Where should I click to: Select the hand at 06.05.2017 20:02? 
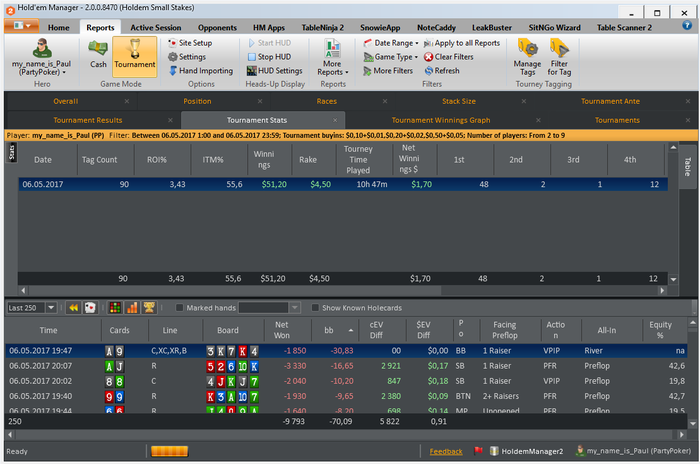click(346, 381)
